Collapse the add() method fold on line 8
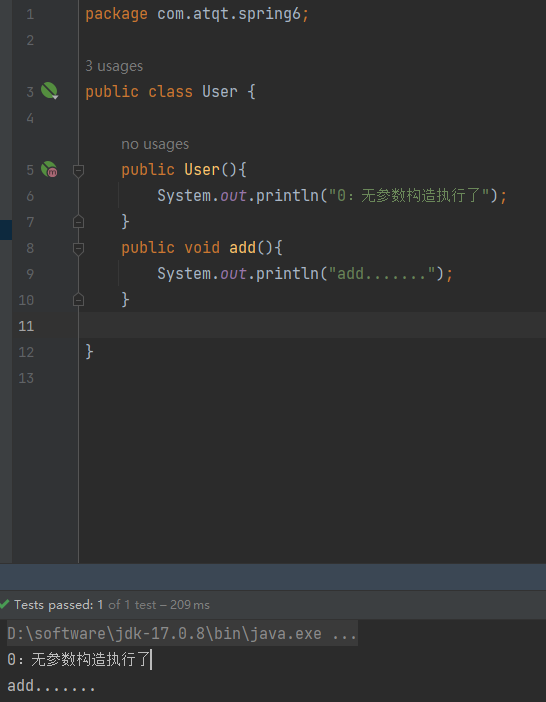The image size is (546, 702). click(x=78, y=248)
